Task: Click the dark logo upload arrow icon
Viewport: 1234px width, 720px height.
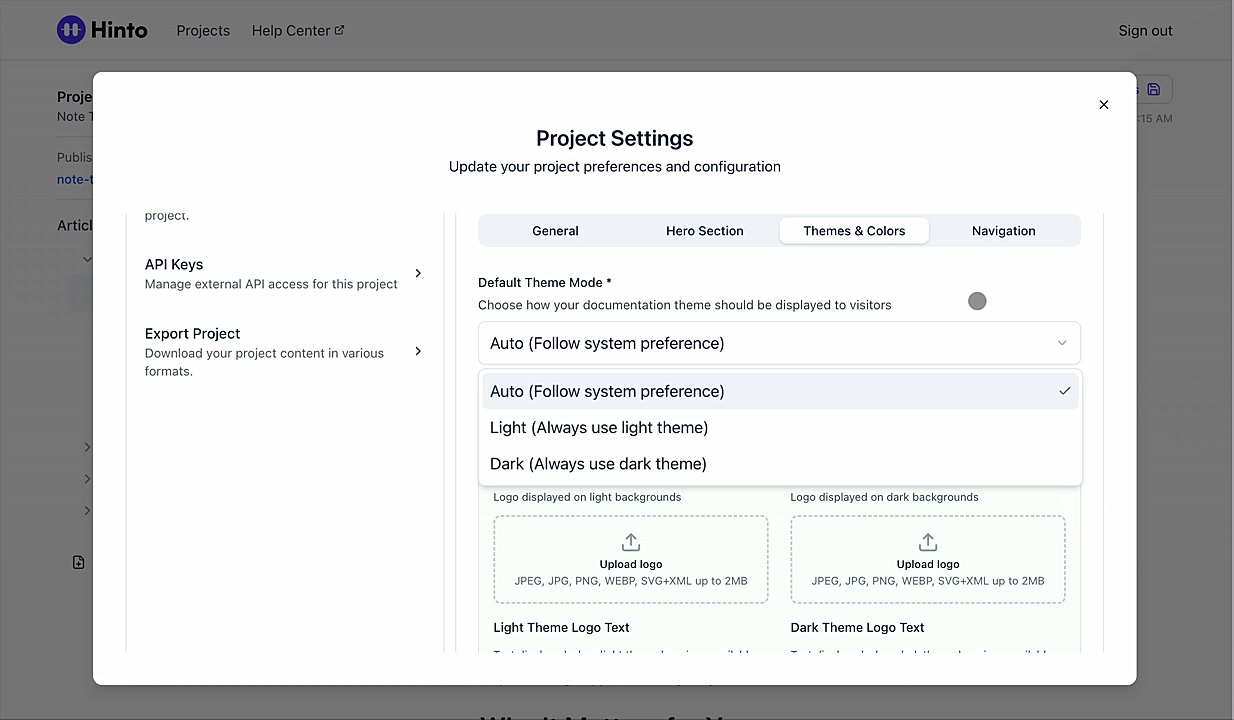Action: (928, 542)
